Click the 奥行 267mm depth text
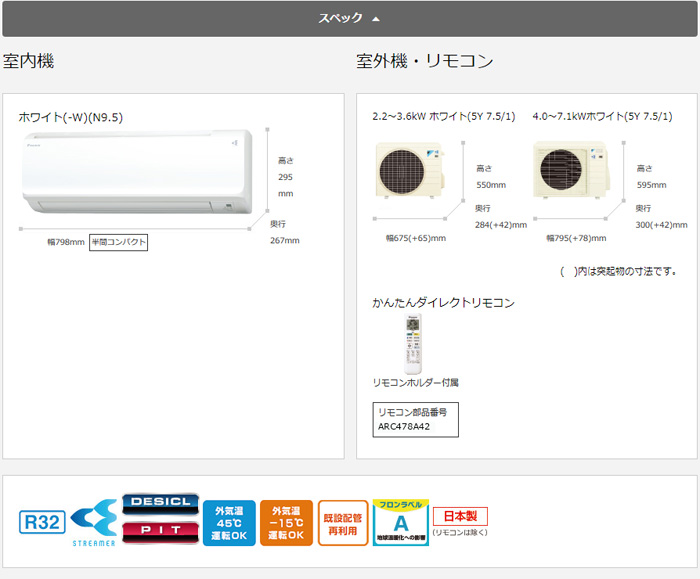 click(x=285, y=232)
